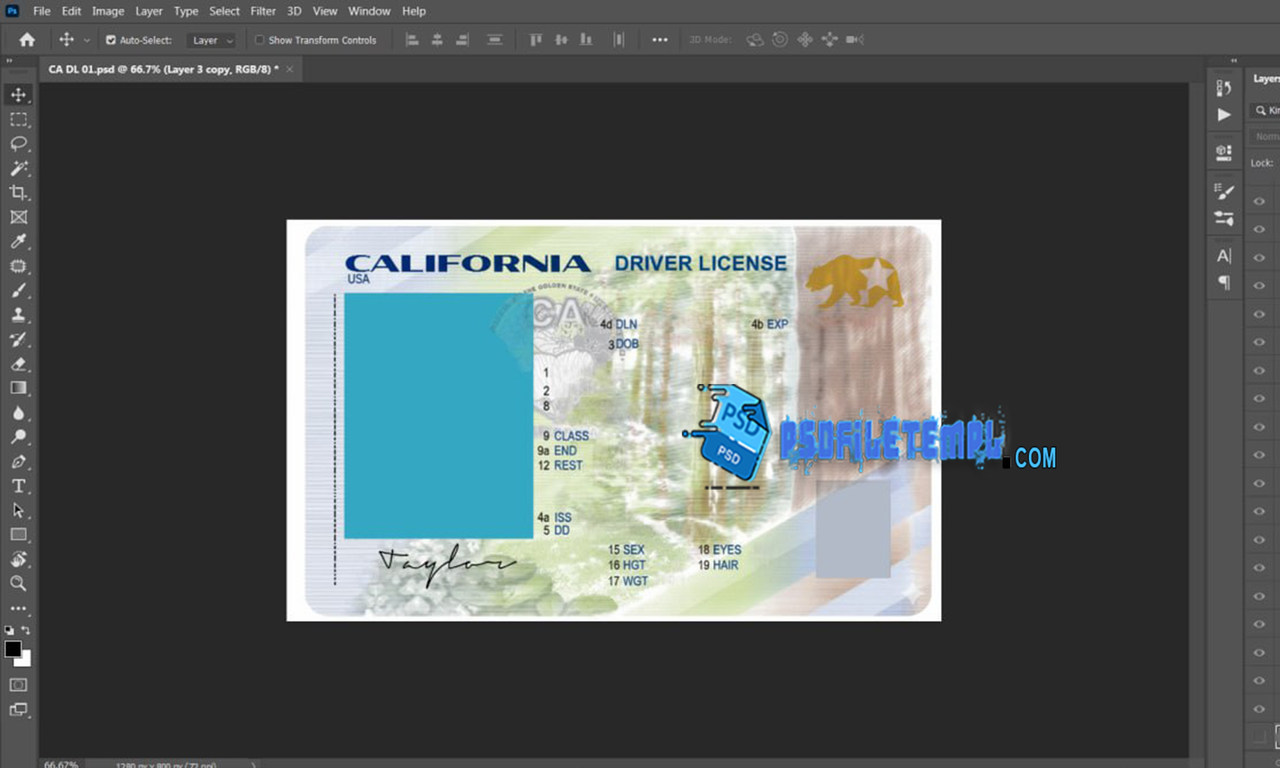
Task: Open the Image menu
Action: 108,11
